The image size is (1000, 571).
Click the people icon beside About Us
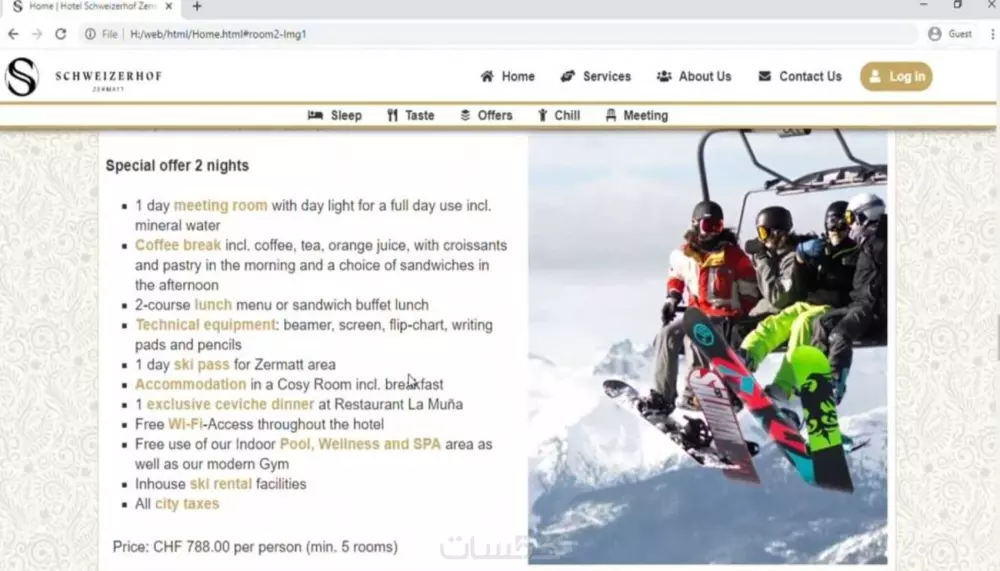point(664,77)
